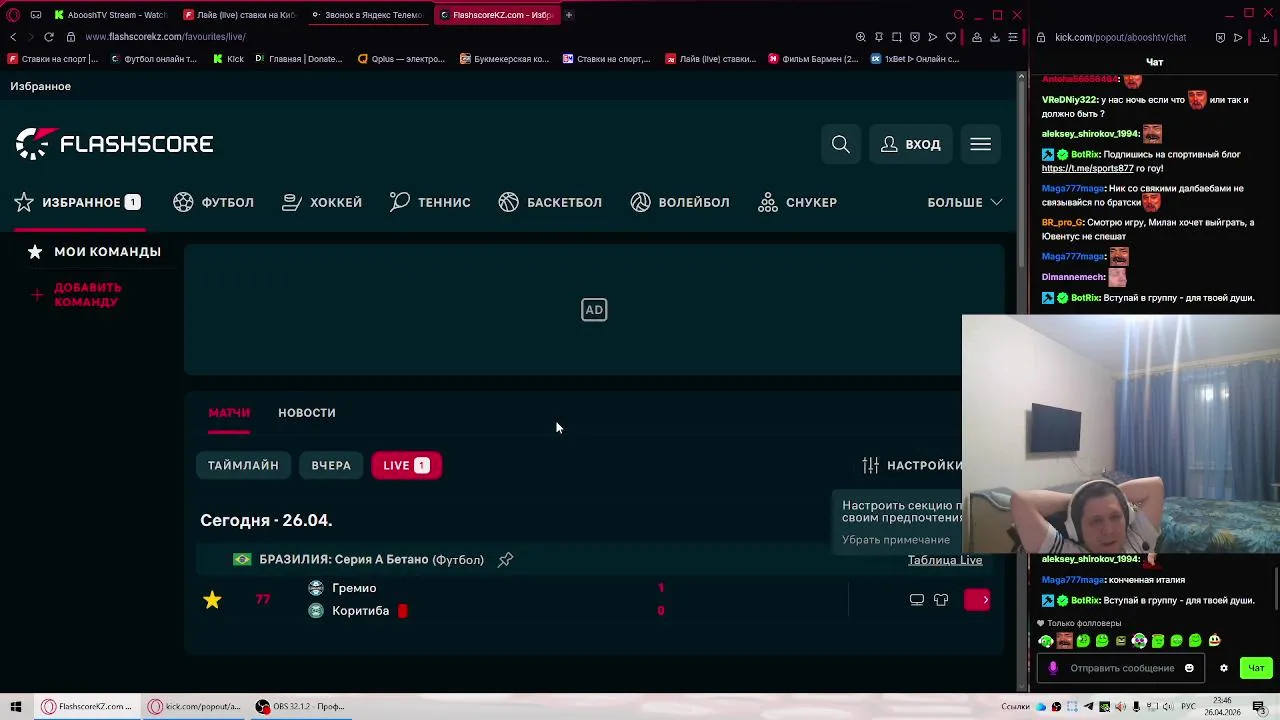Viewport: 1280px width, 720px height.
Task: Switch to the МАТЧИ tab
Action: coord(229,413)
